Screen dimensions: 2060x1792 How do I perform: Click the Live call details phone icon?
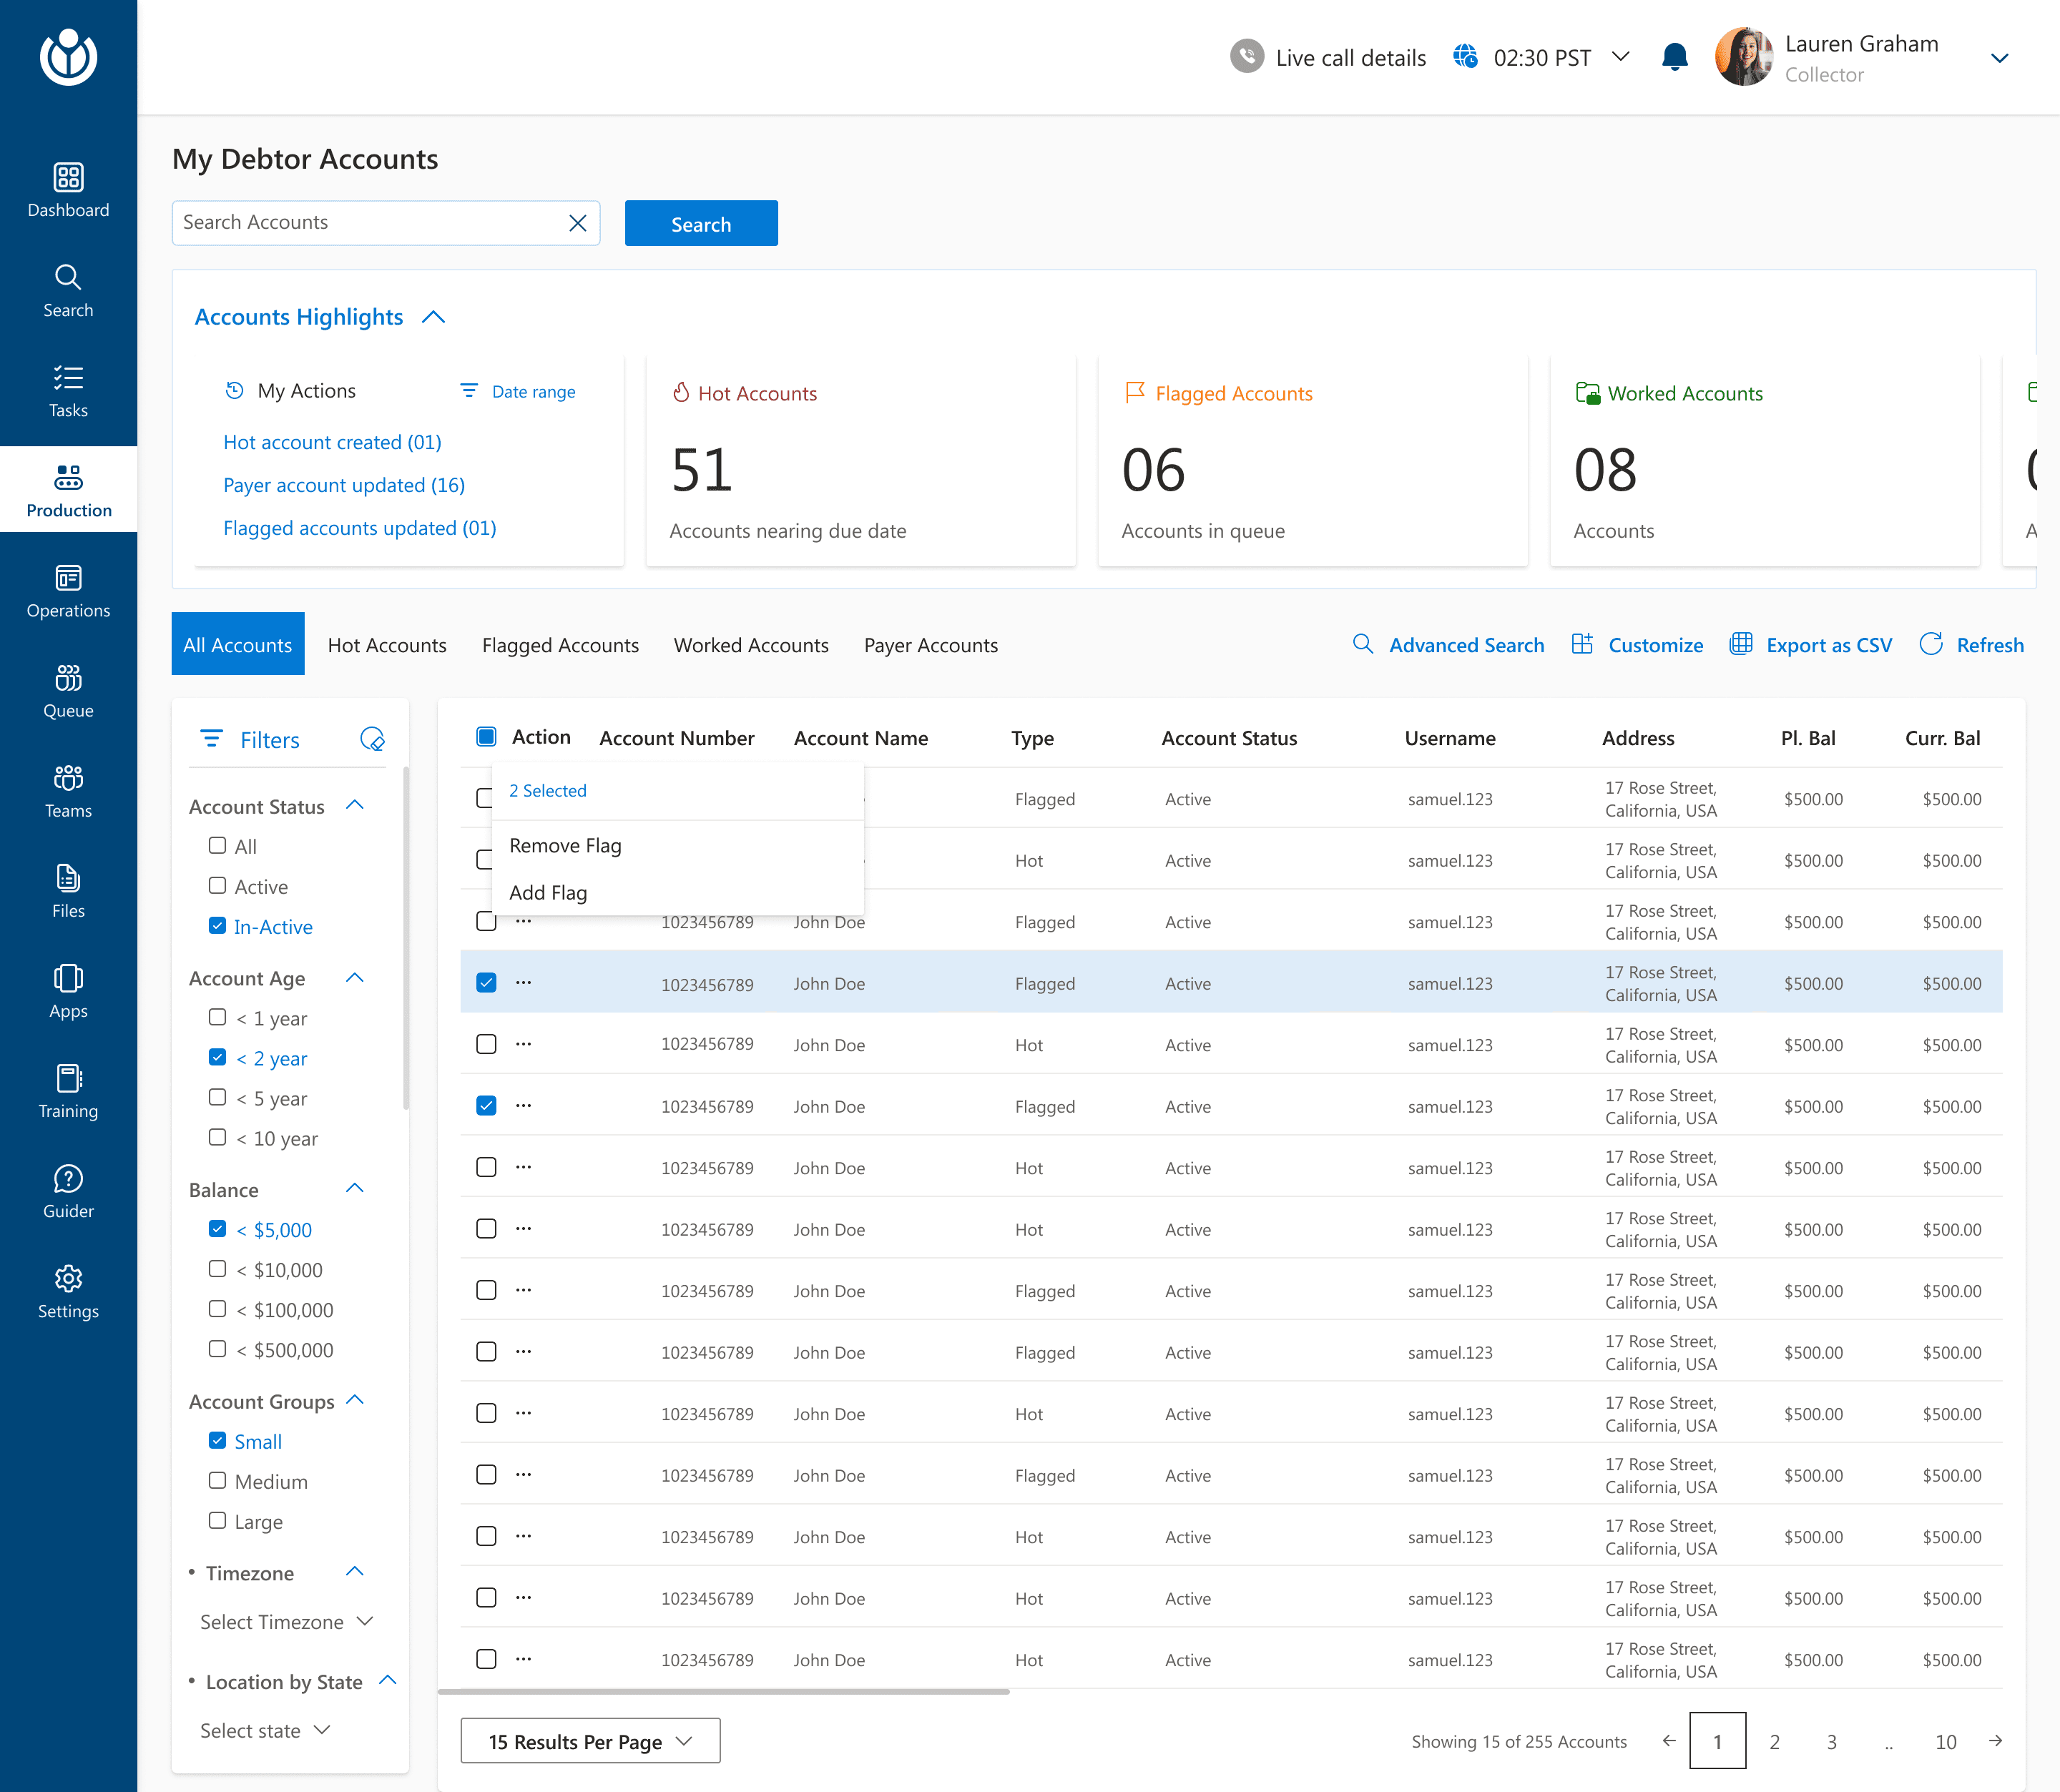pyautogui.click(x=1246, y=57)
